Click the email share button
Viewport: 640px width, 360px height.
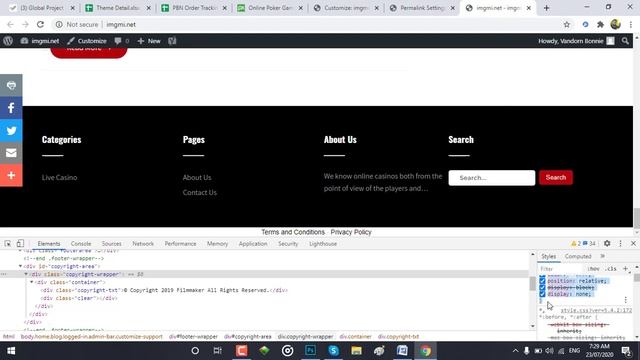(11, 153)
